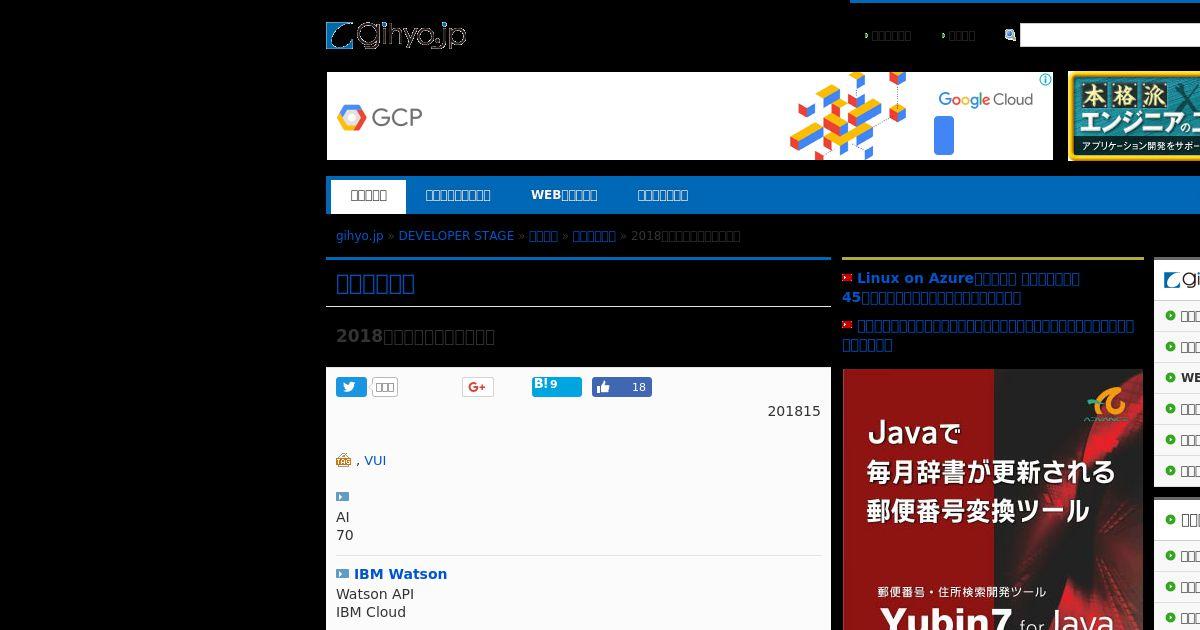The height and width of the screenshot is (630, 1200).
Task: Click the green bullet next to WE sidebar entry
Action: pos(1170,378)
